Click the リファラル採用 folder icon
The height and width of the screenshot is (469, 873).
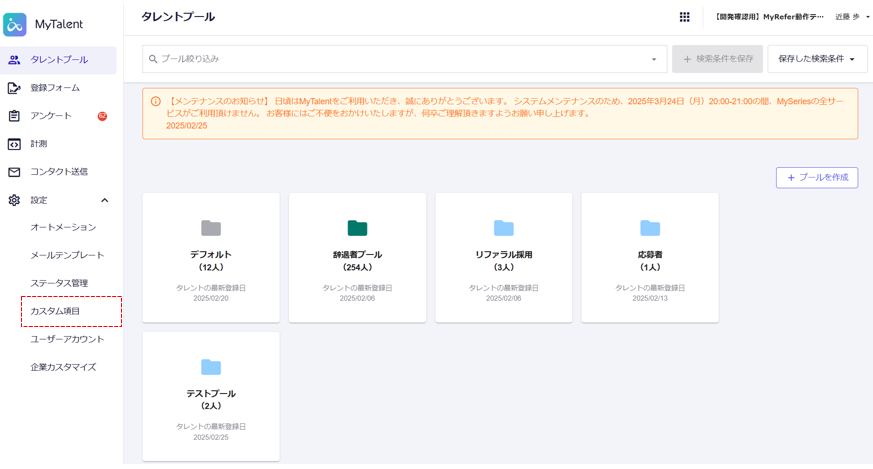[504, 228]
